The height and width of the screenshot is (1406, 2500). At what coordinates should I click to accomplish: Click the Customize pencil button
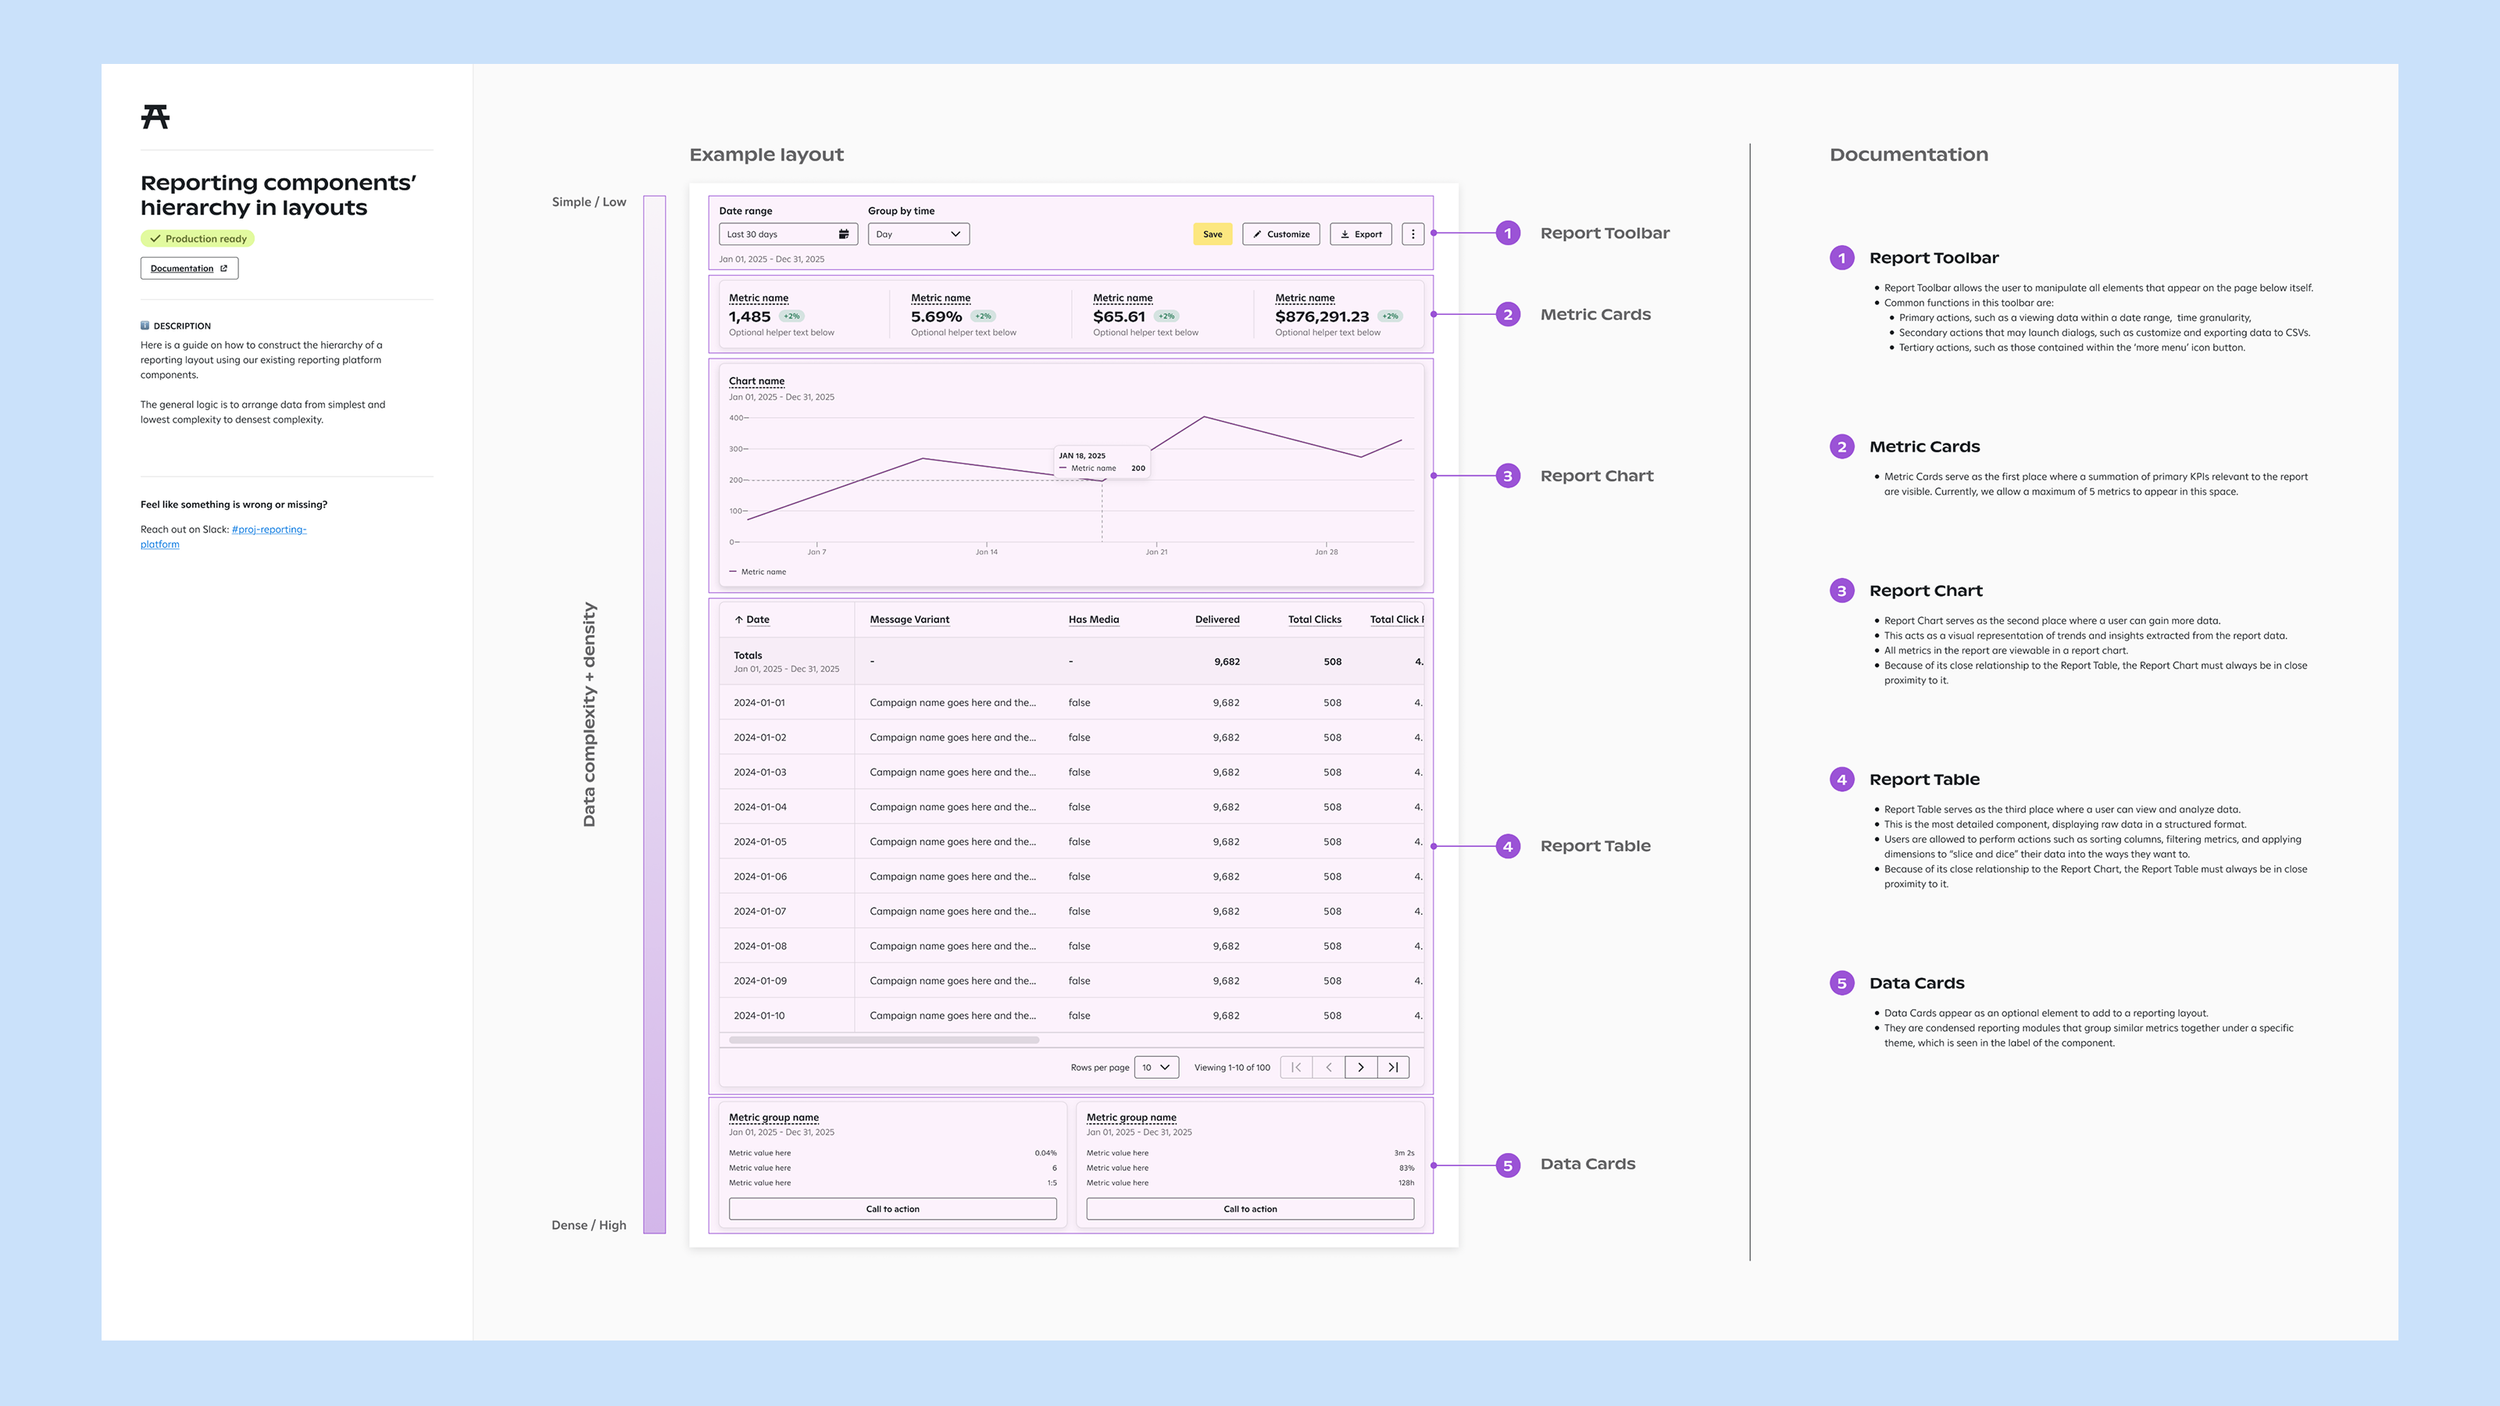1280,234
